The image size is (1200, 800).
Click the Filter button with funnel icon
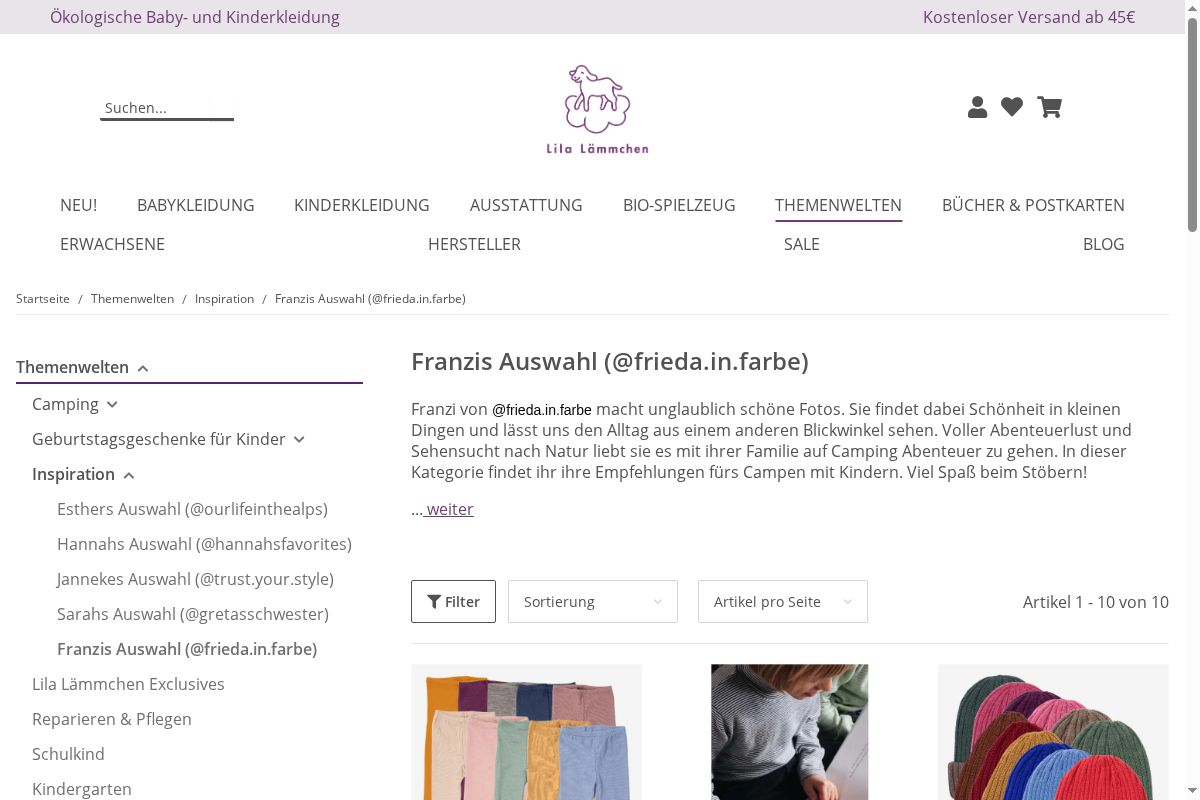(x=453, y=601)
